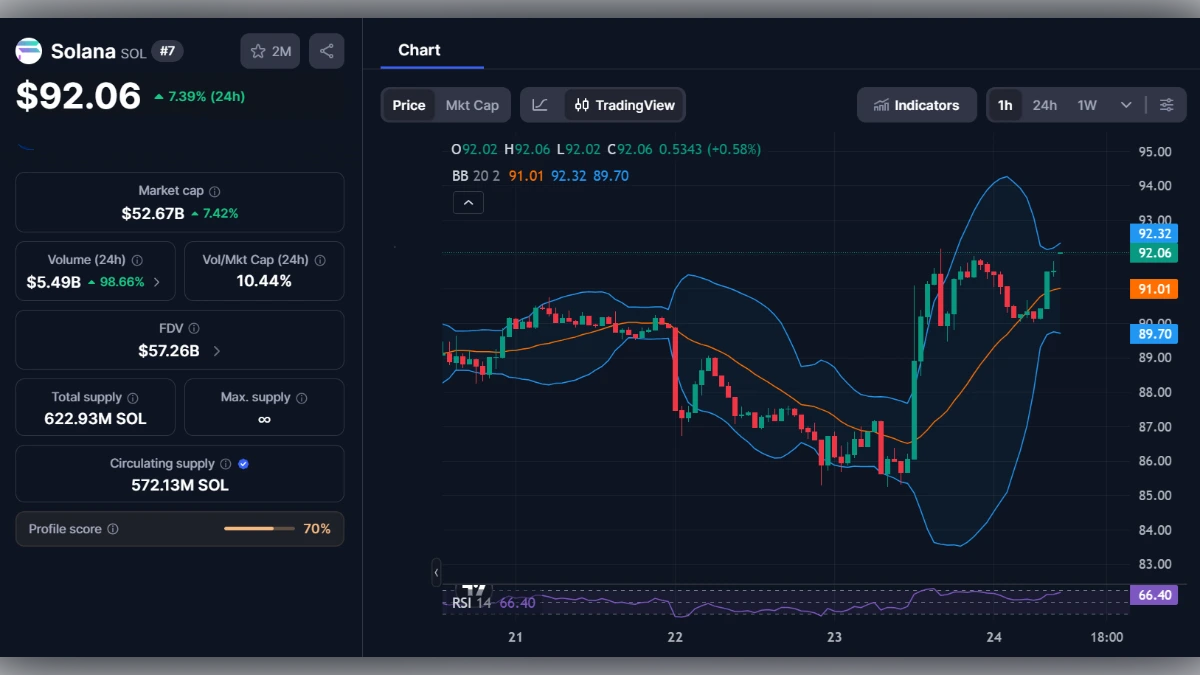The image size is (1200, 675).
Task: Collapse the OHLC legend with the up arrow
Action: coord(468,202)
